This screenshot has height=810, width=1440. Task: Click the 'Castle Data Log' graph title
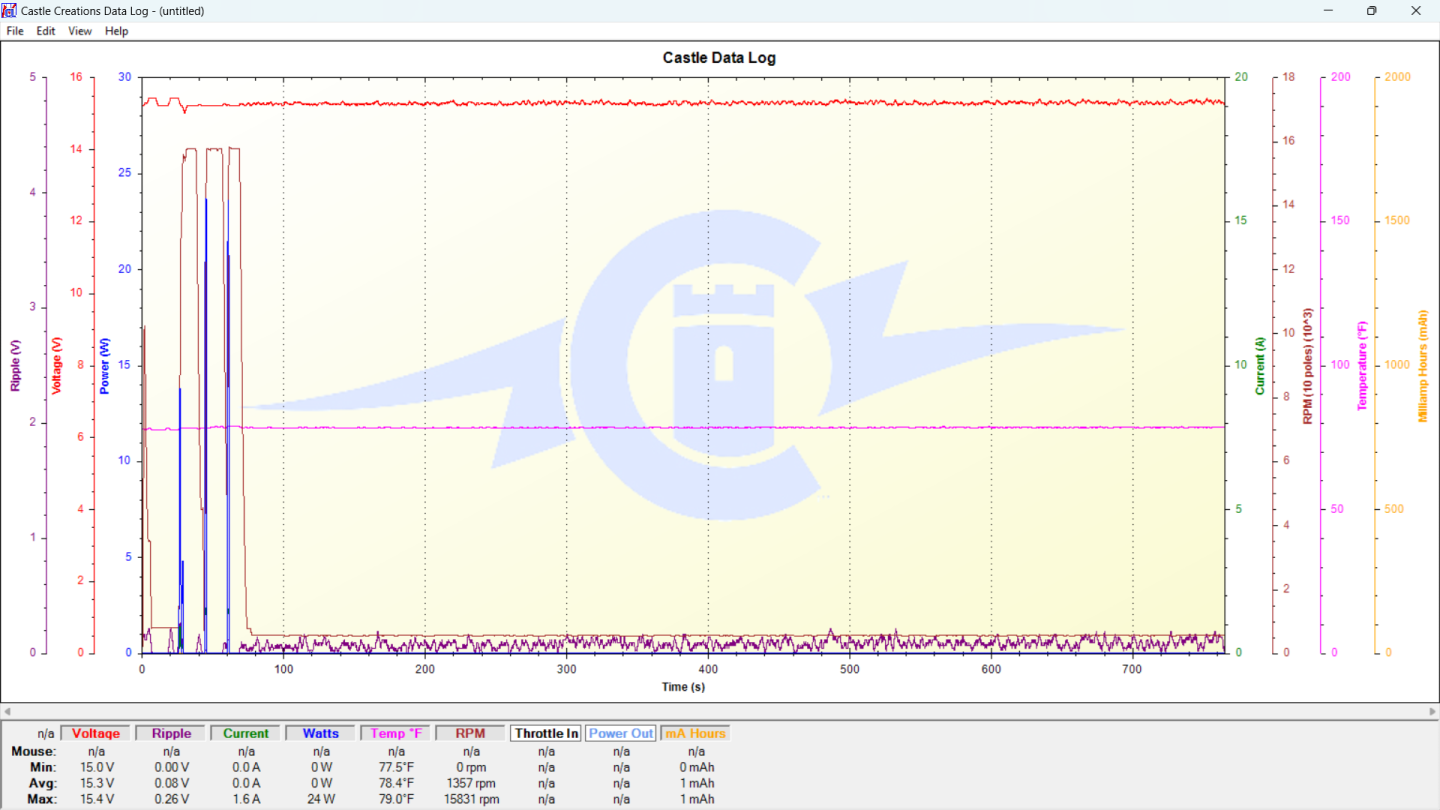(x=719, y=58)
